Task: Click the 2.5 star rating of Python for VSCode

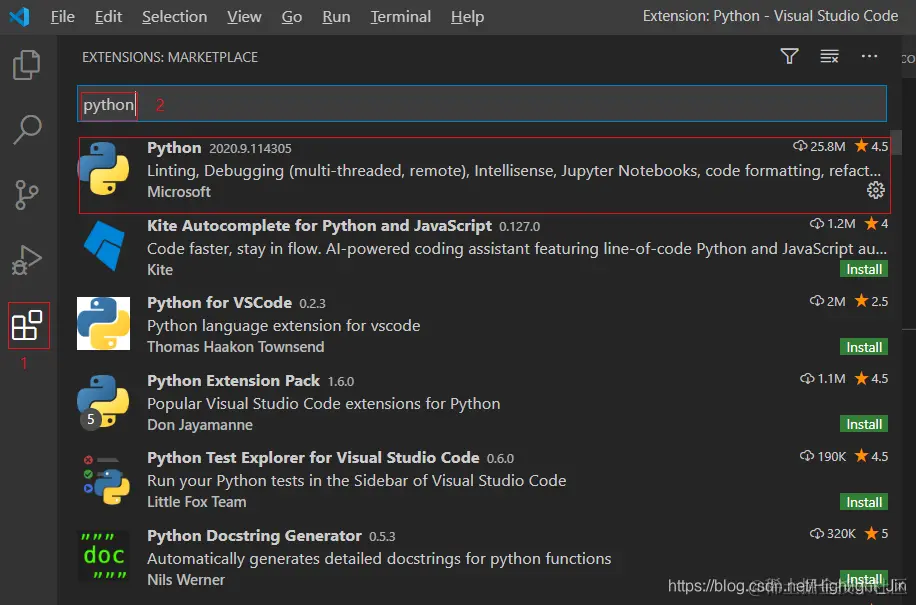Action: (x=872, y=301)
